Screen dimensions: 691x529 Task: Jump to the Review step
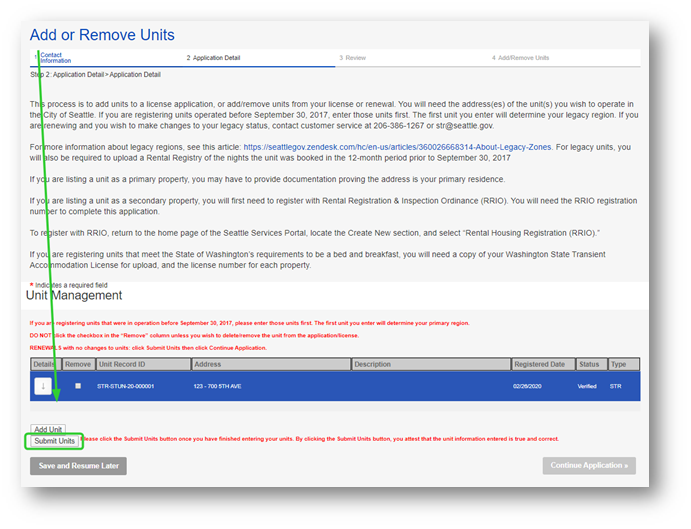(353, 58)
